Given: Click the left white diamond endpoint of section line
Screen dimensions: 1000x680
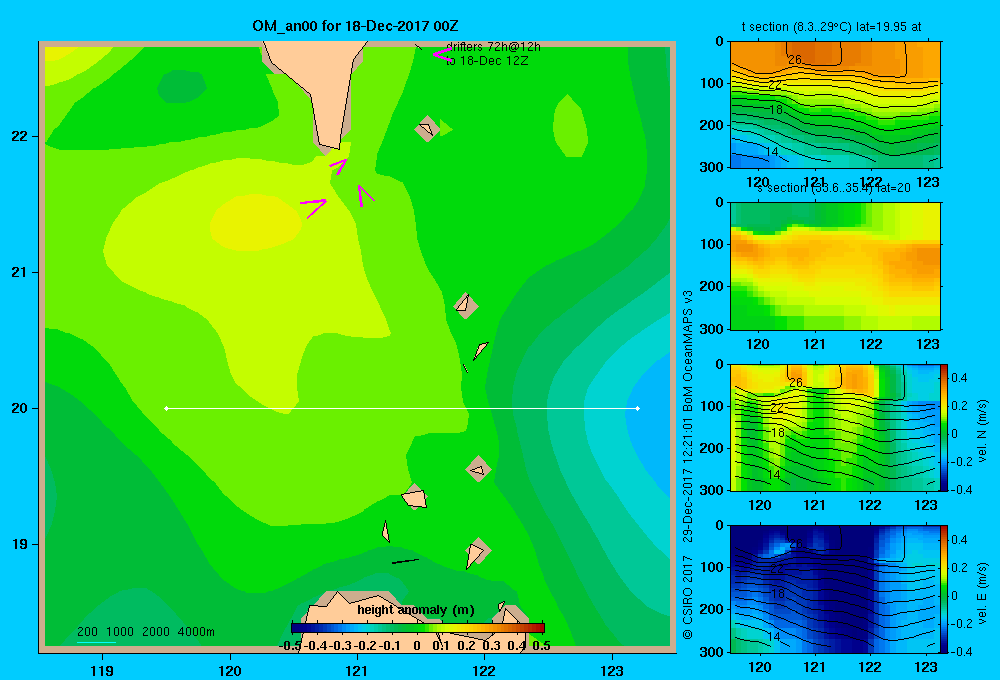Looking at the screenshot, I should point(166,408).
